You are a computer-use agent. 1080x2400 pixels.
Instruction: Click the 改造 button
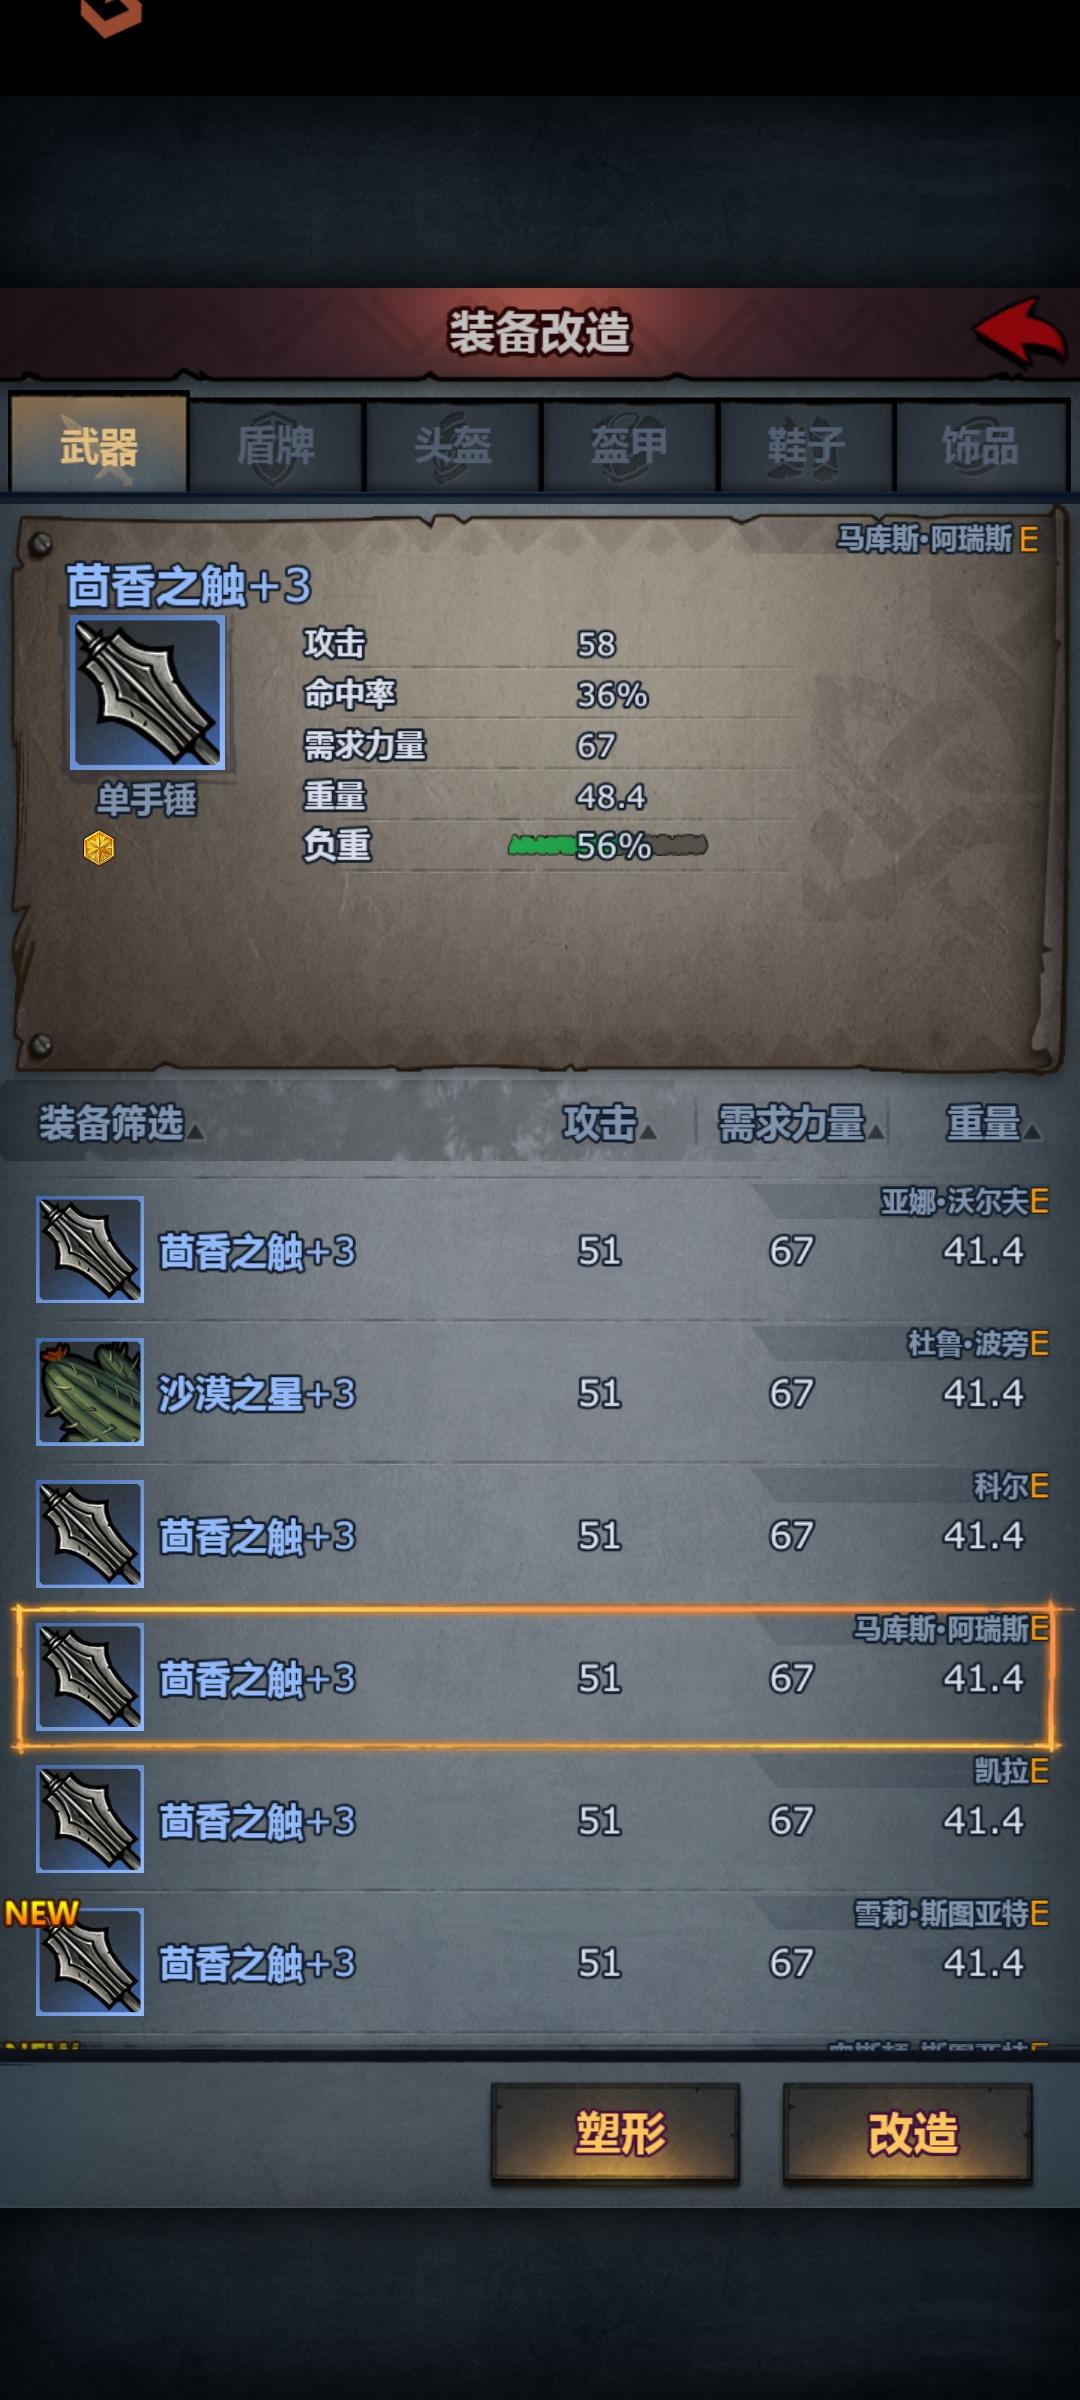[908, 2133]
